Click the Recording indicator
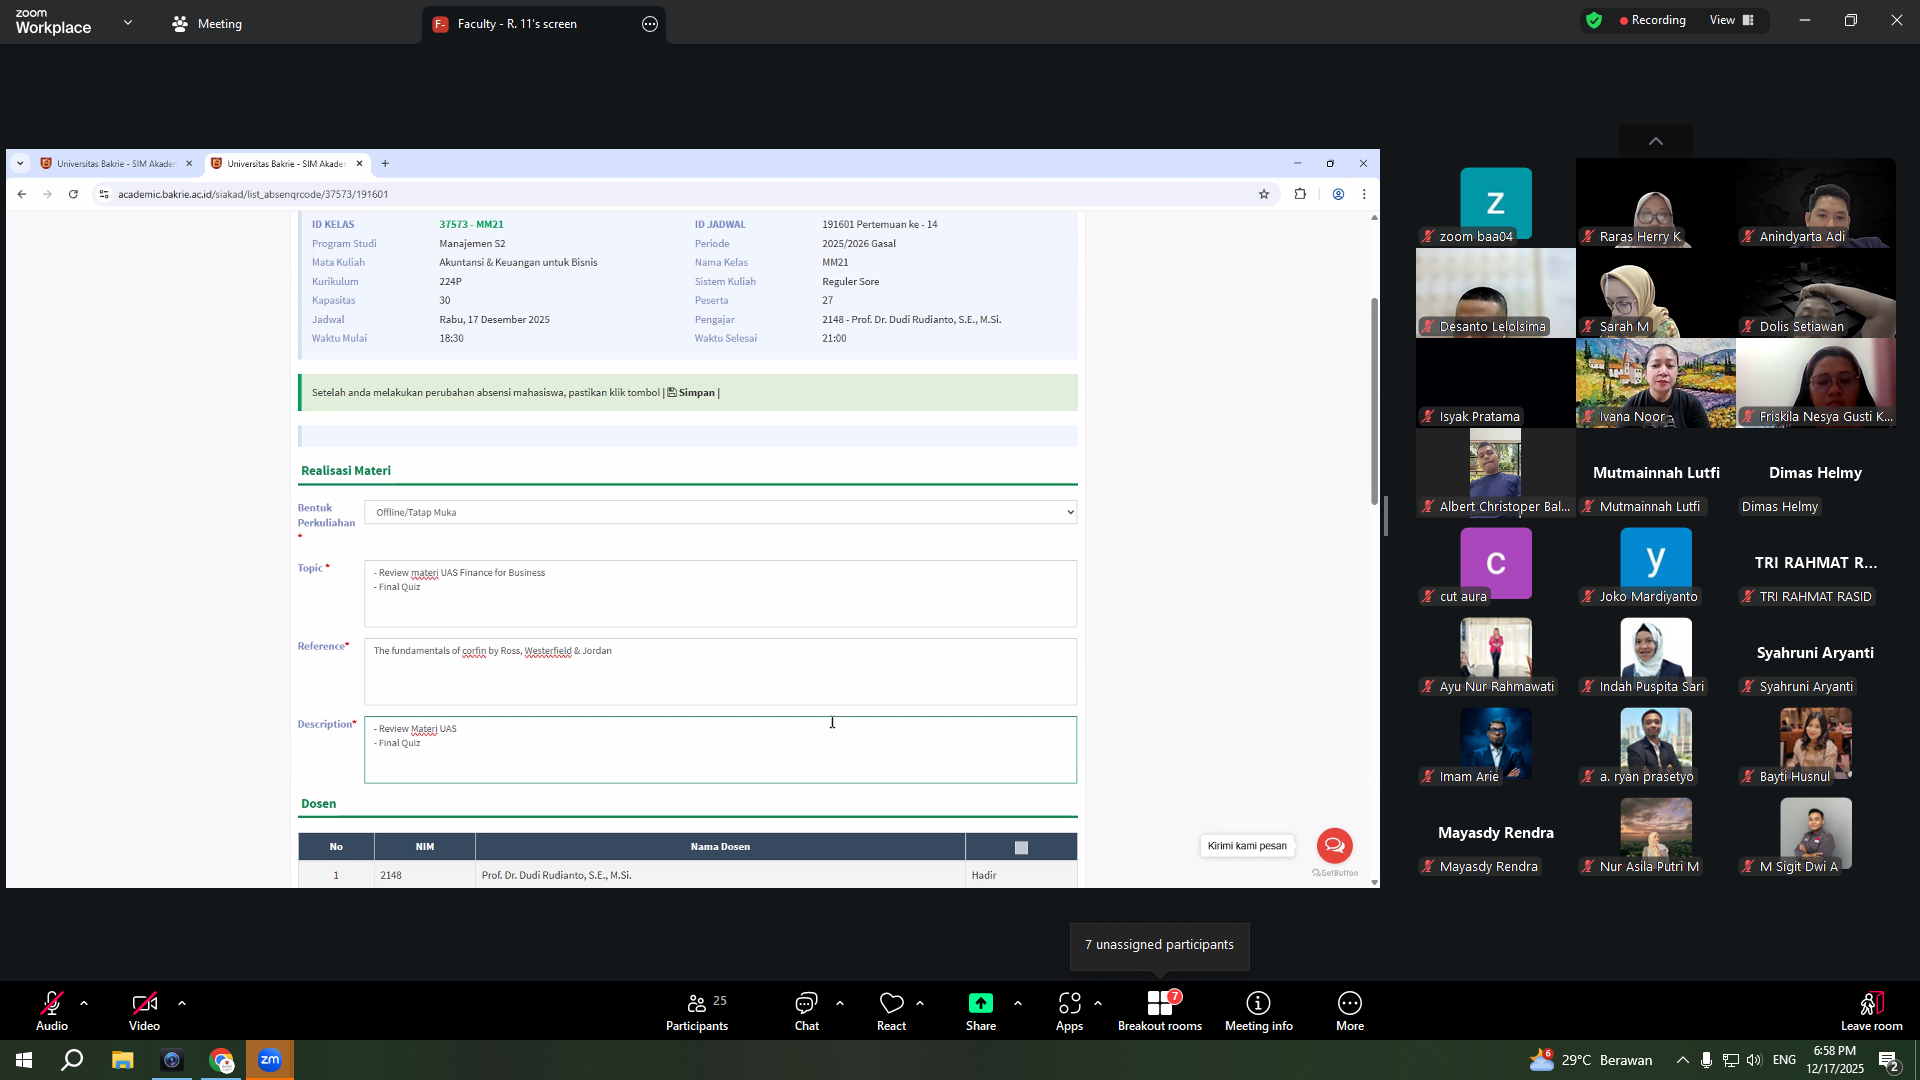Screen dimensions: 1920x1080 coord(1652,20)
